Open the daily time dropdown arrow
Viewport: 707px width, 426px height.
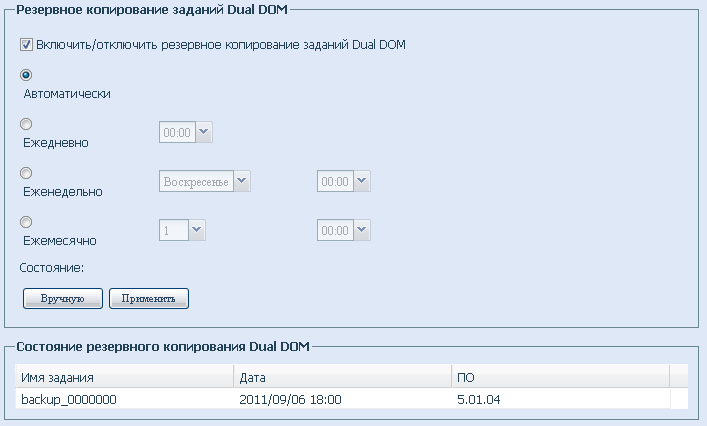204,132
